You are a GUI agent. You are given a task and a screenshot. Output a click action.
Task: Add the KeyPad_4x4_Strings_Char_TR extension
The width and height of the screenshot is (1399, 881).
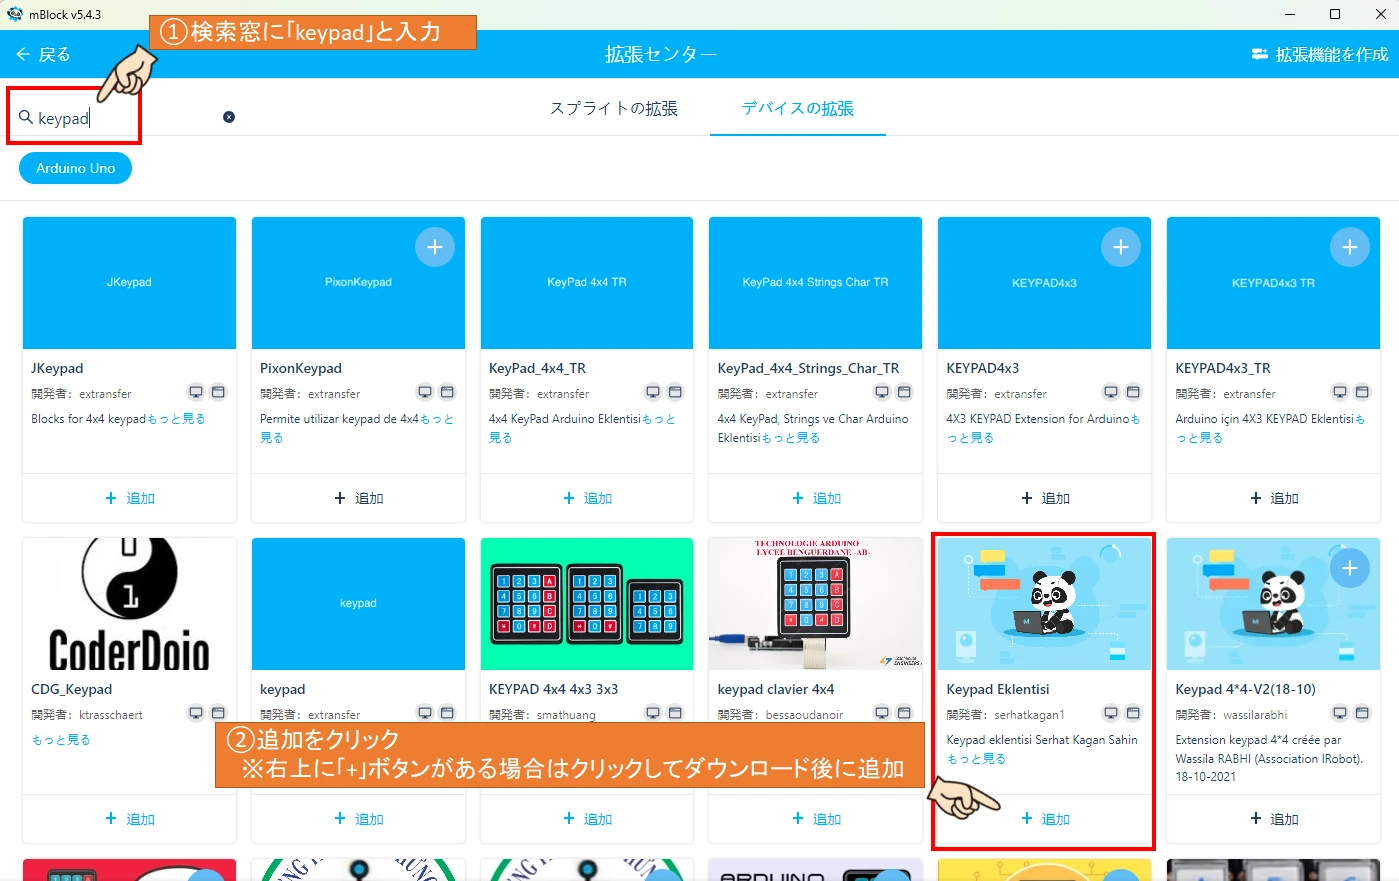pos(815,498)
